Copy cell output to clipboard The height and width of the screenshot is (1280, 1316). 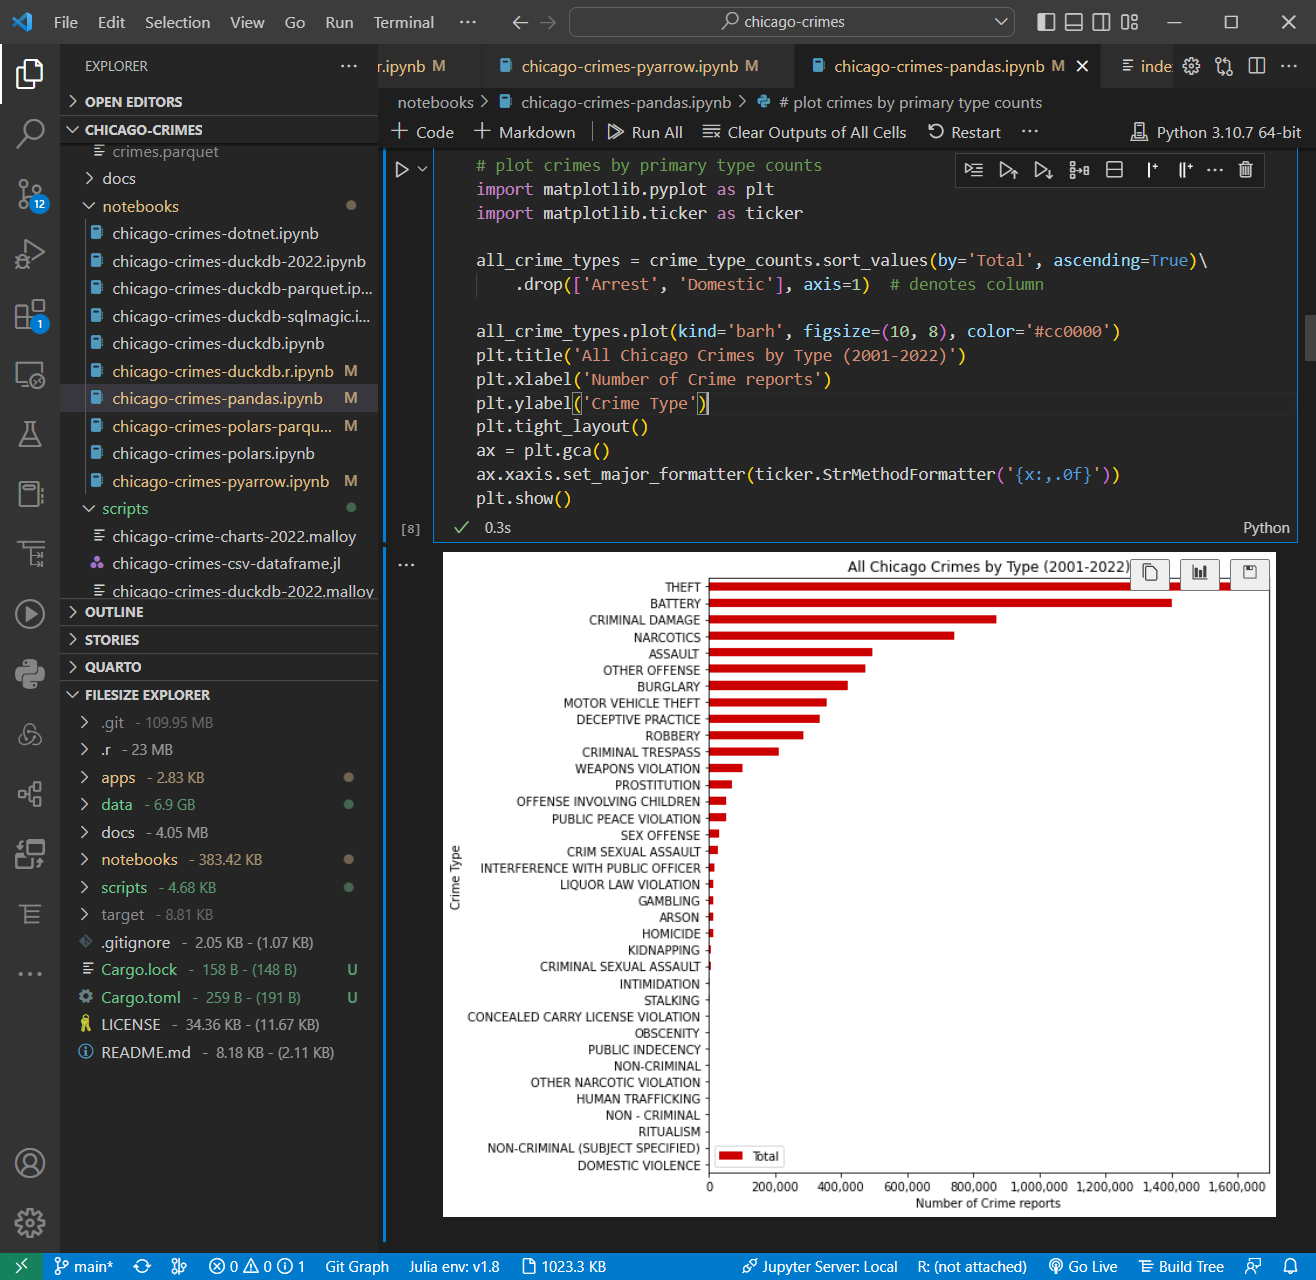tap(1150, 572)
